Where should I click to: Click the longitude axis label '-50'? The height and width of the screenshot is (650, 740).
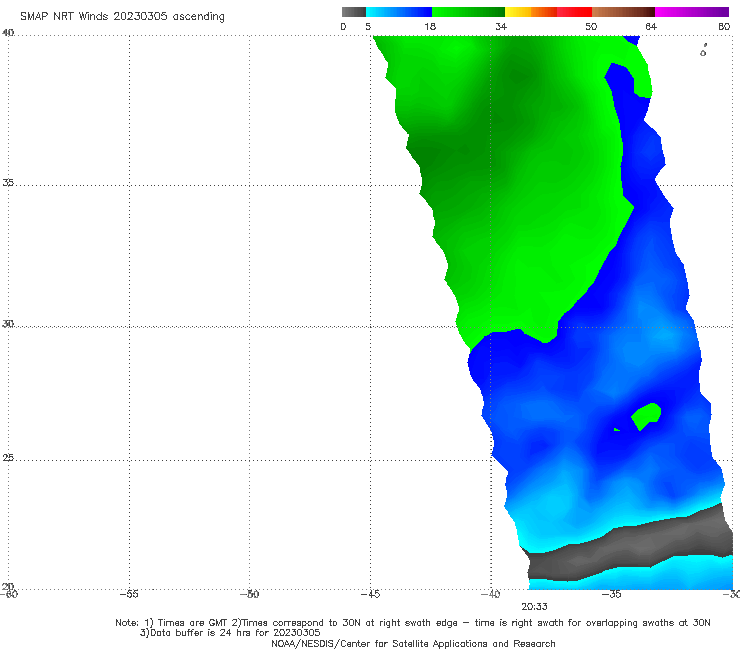tap(249, 594)
